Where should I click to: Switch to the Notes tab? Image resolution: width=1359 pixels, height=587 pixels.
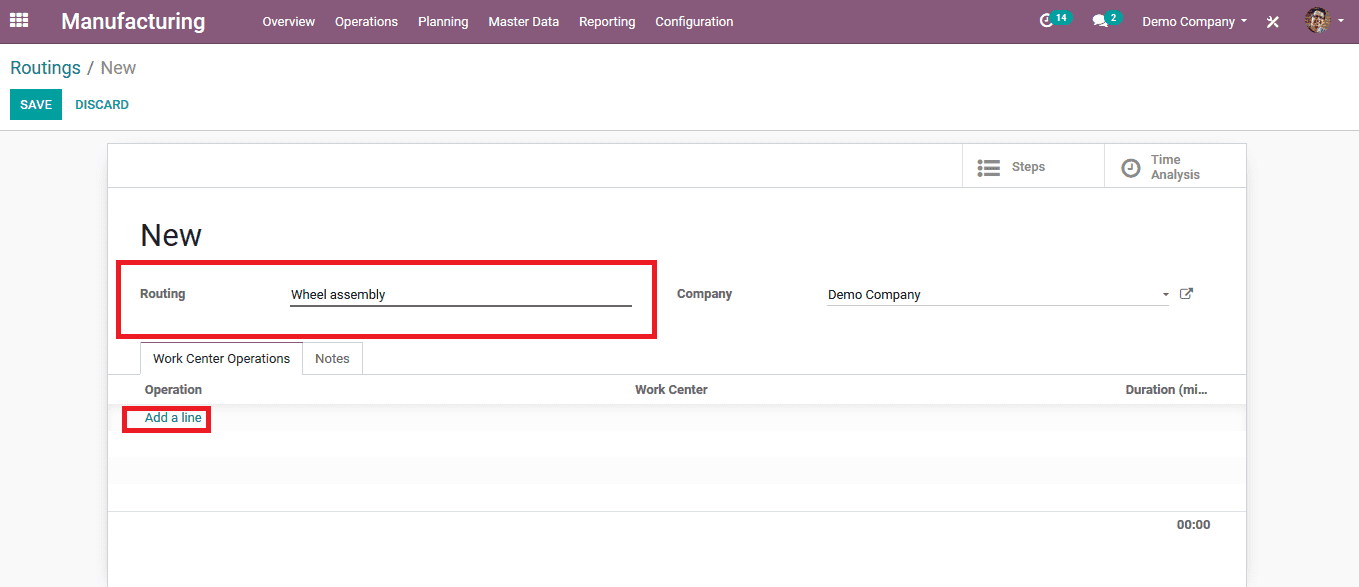pos(332,358)
